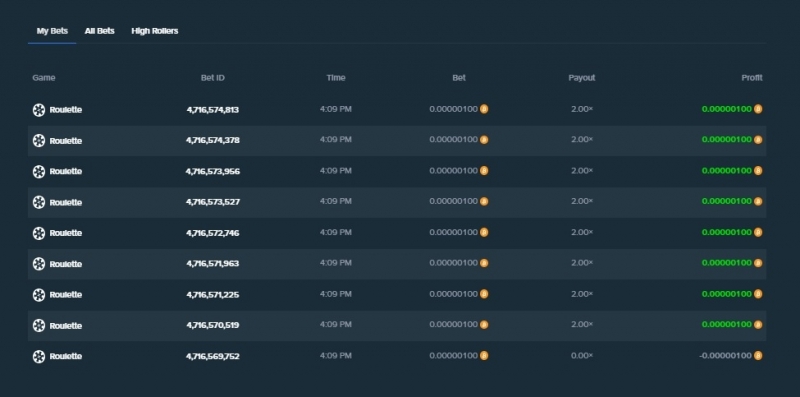Open bet ID 4,716,571,963

click(x=213, y=264)
